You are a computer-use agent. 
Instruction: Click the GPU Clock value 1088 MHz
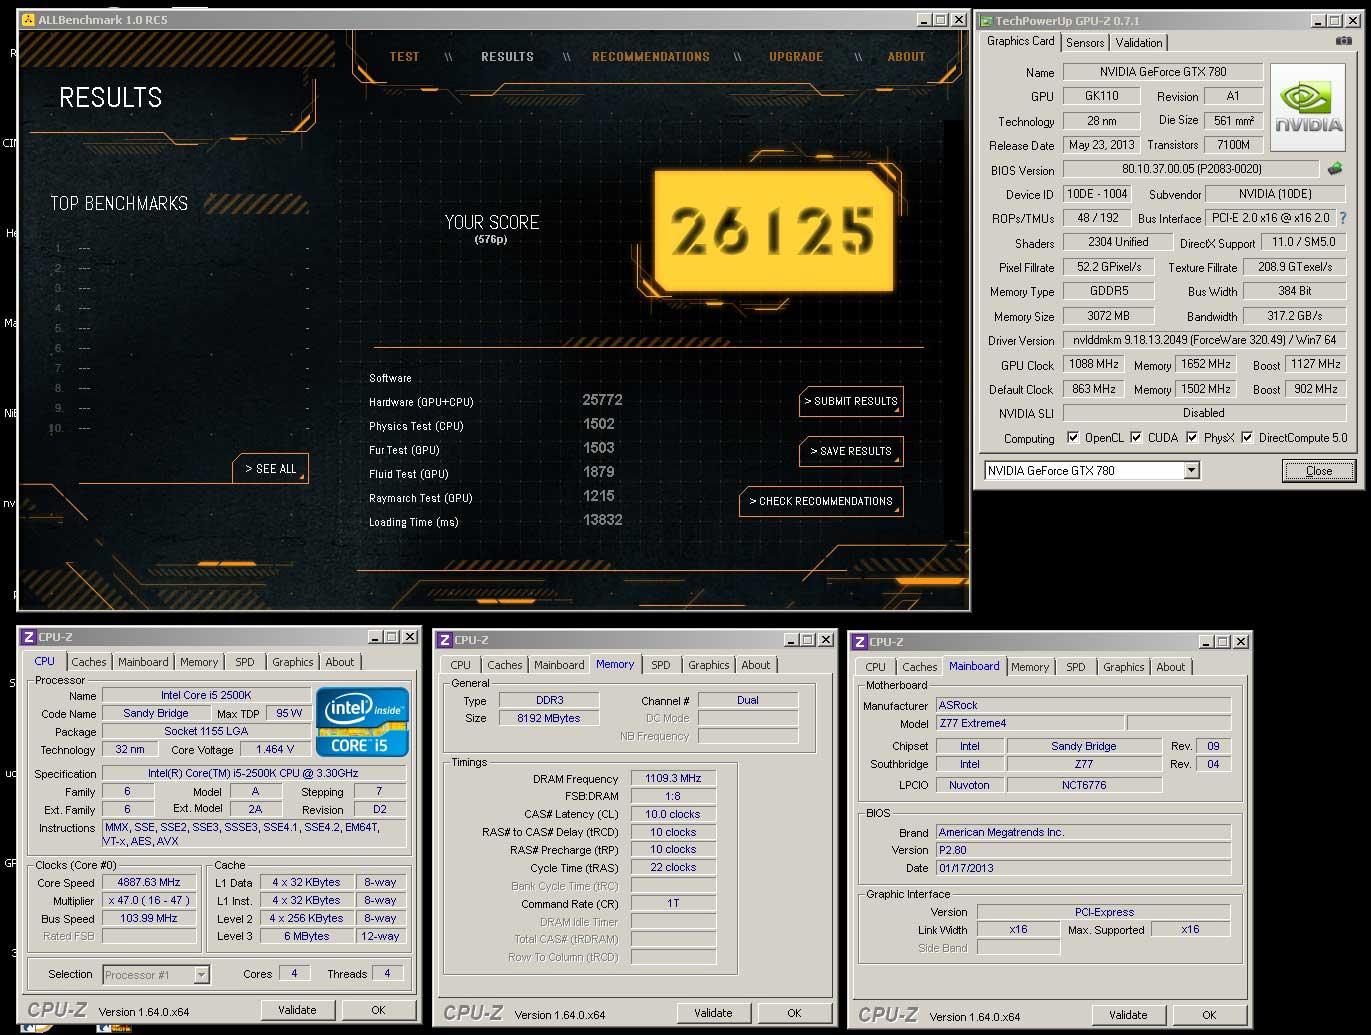1094,364
